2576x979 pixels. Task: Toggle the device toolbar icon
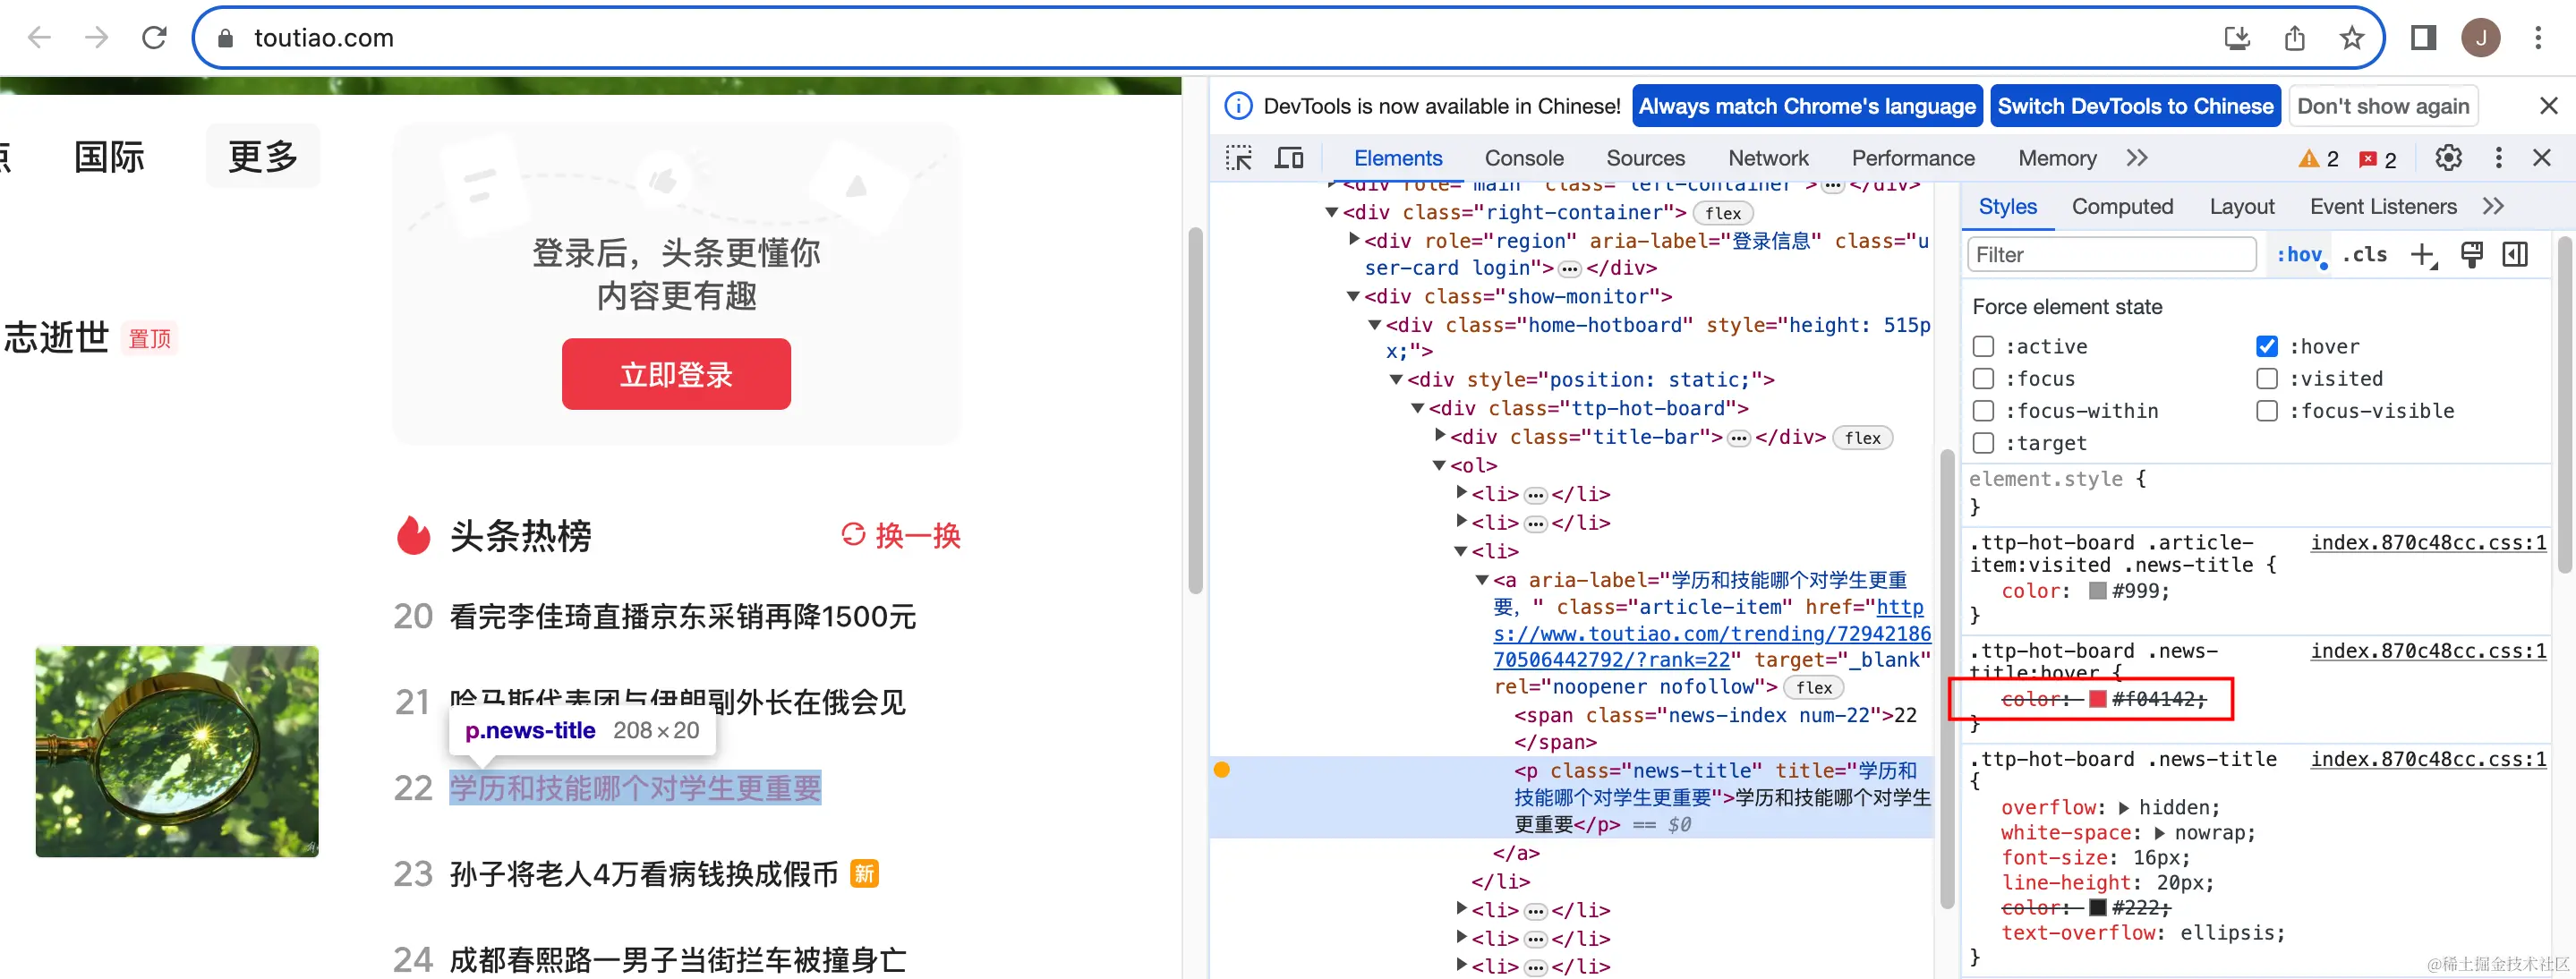coord(1289,158)
